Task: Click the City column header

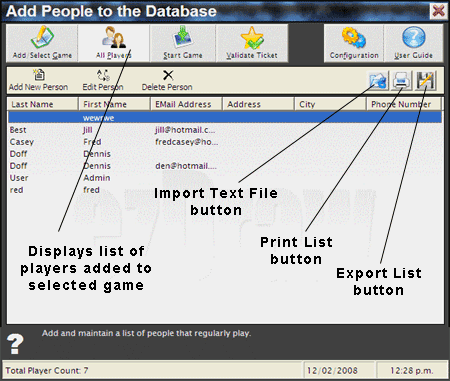Action: 330,104
